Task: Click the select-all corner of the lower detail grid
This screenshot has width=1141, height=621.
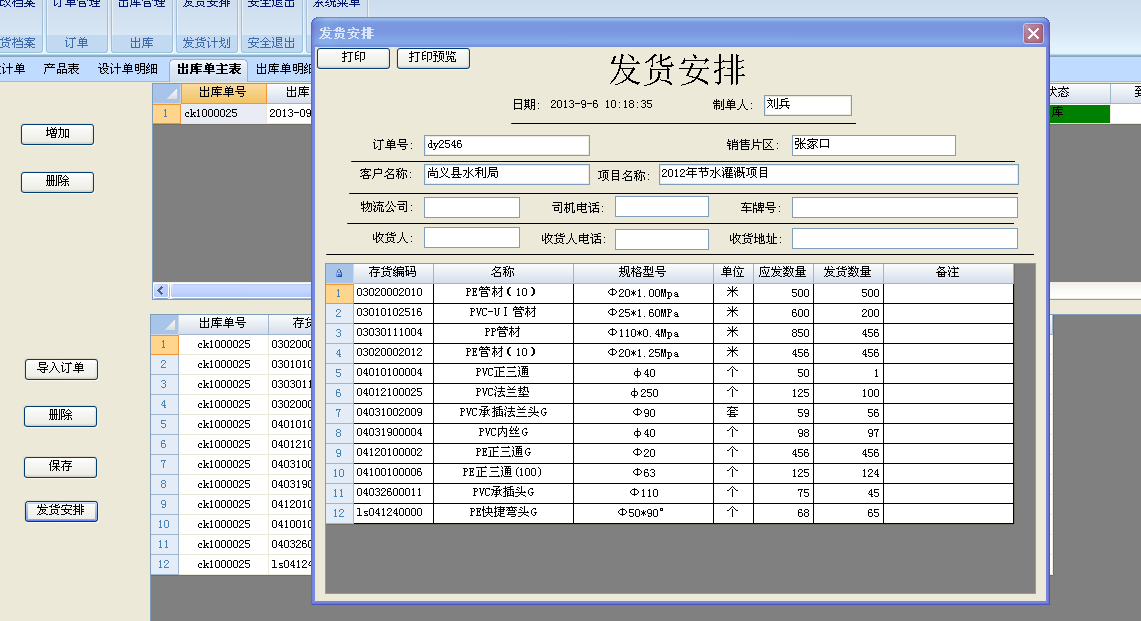Action: click(x=164, y=323)
